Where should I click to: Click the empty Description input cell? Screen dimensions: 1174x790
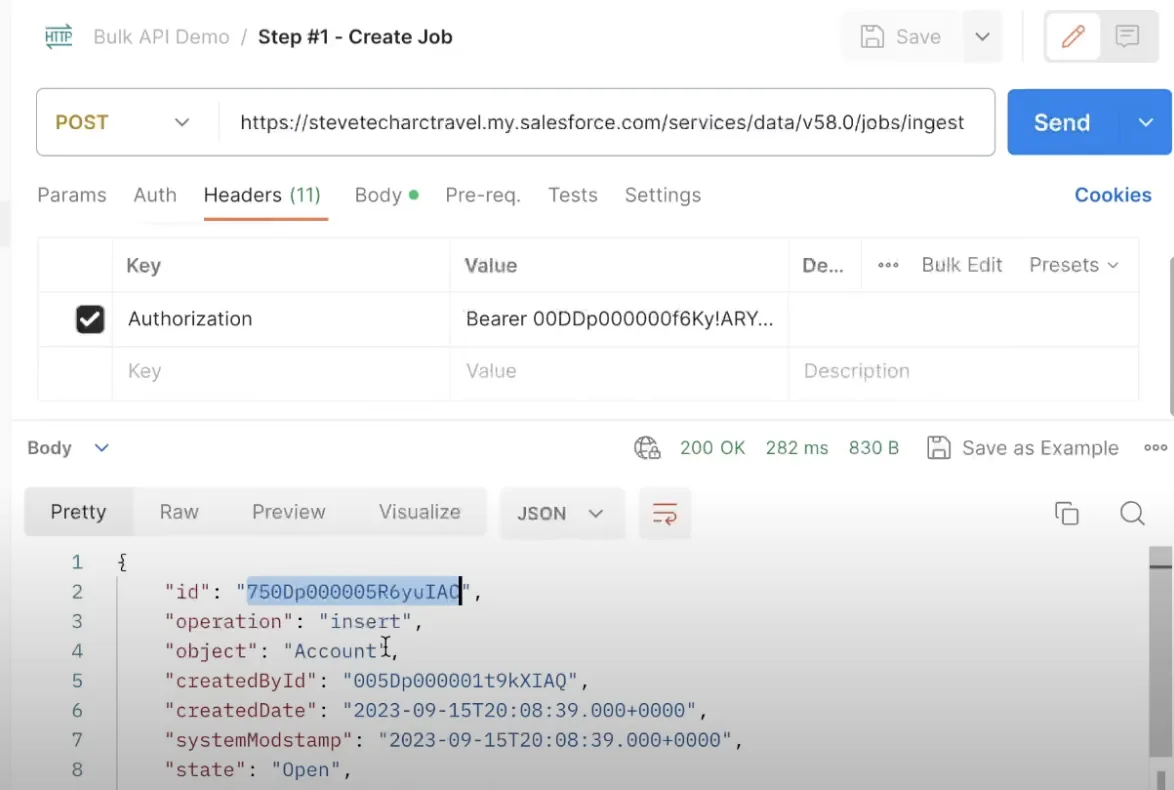coord(964,371)
